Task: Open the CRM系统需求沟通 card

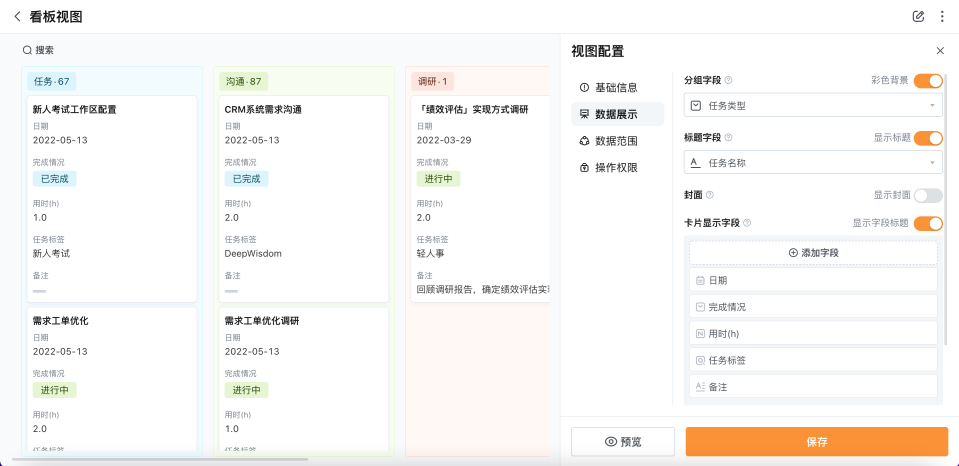Action: coord(304,199)
